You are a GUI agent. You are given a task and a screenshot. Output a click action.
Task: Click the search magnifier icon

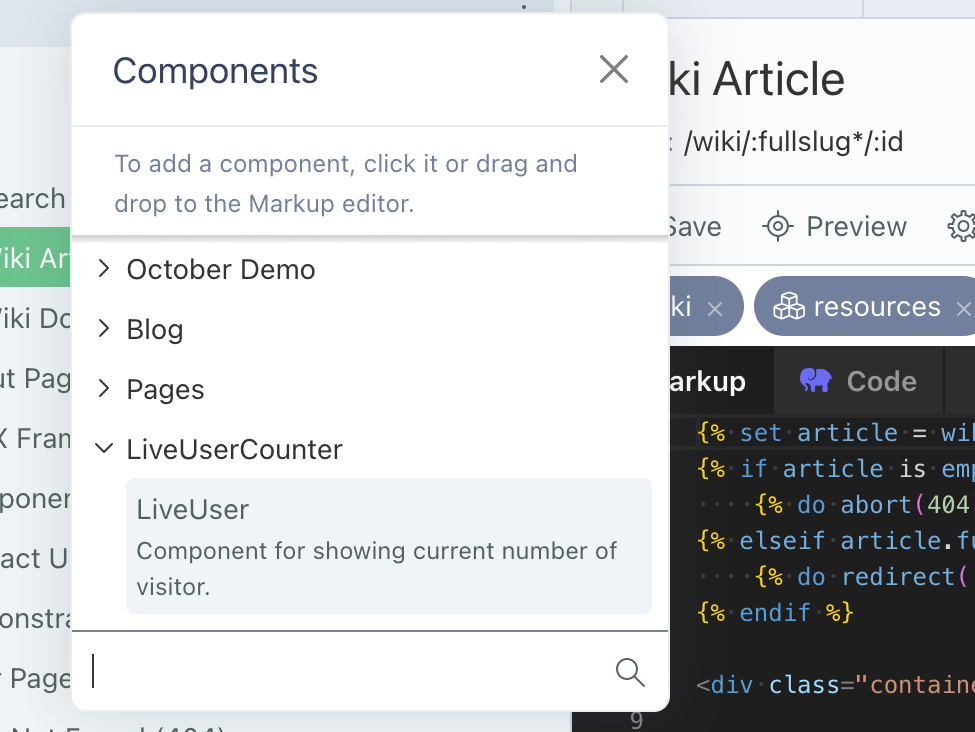tap(630, 672)
